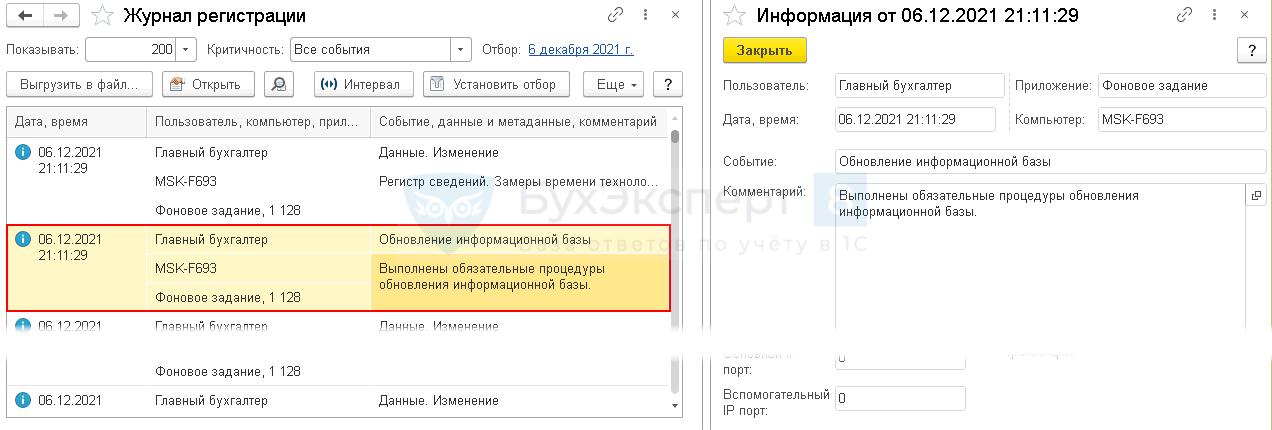Close the Информация window with X

1245,15
